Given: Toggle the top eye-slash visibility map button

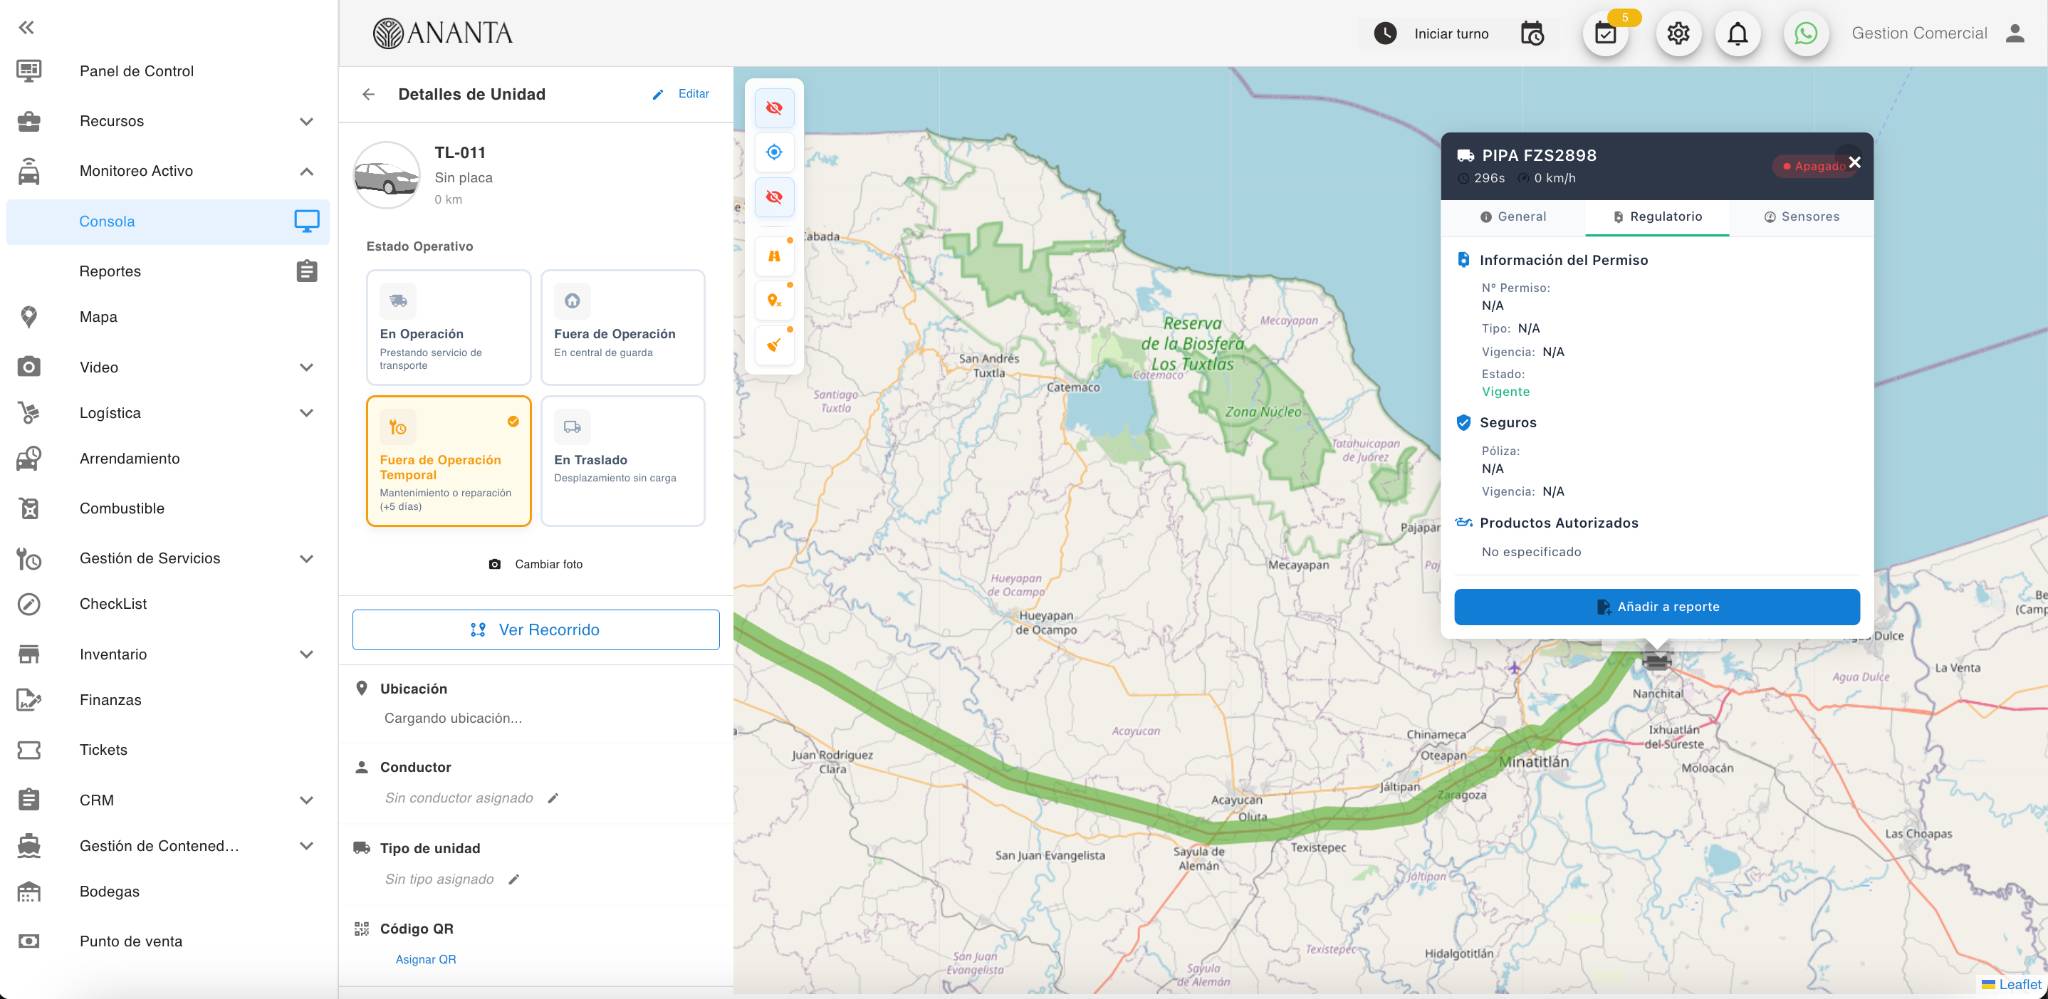Looking at the screenshot, I should point(774,108).
